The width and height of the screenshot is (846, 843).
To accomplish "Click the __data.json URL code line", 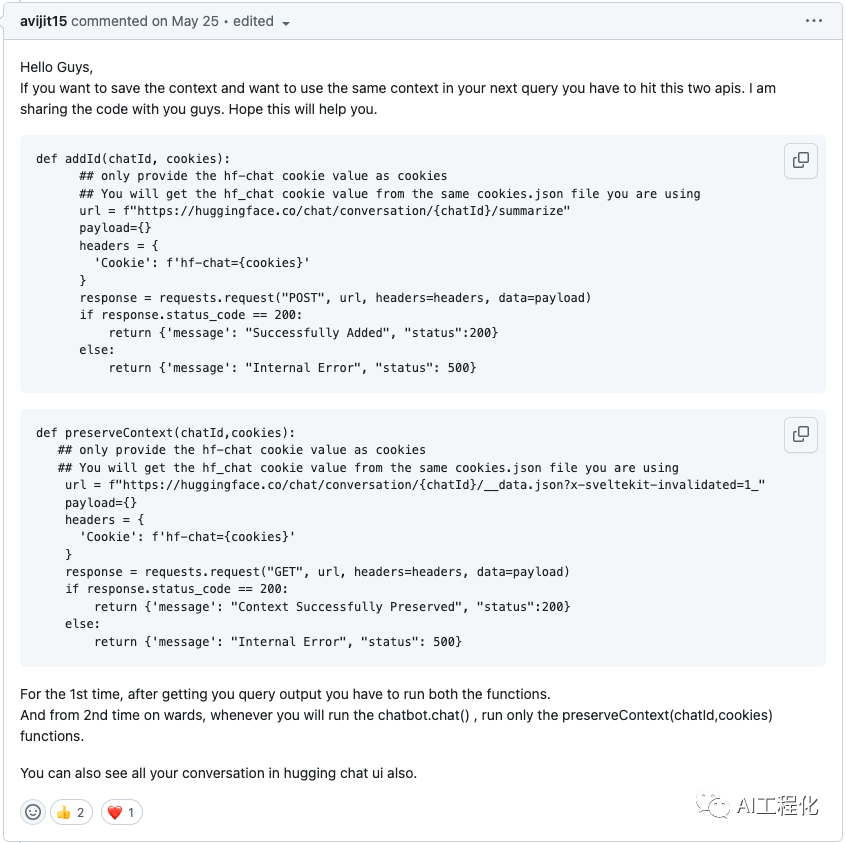I will 415,484.
